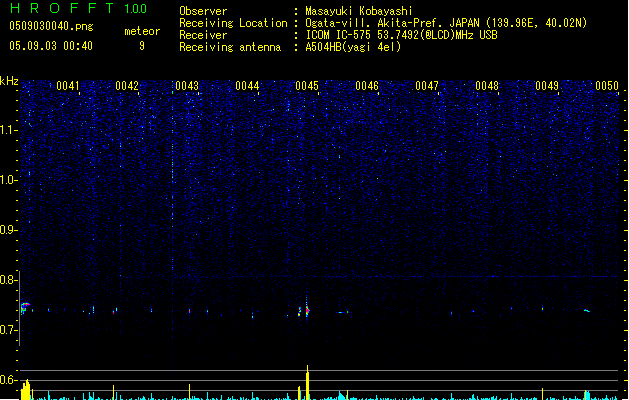Click time marker 0043

187,86
